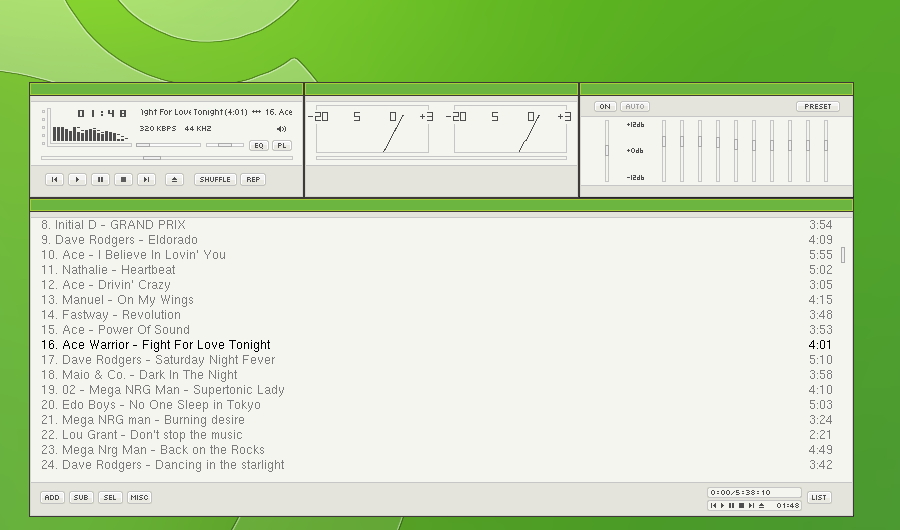Image resolution: width=900 pixels, height=530 pixels.
Task: Click the spectrum analyzer visualization
Action: pyautogui.click(x=90, y=134)
